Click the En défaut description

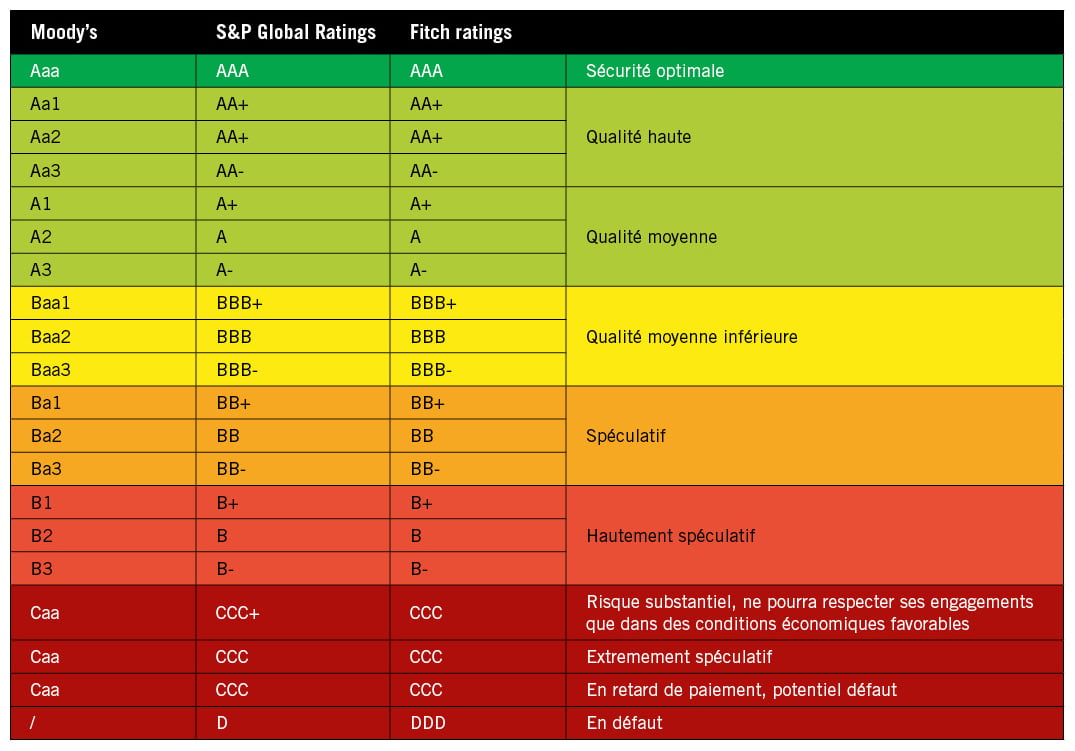pos(625,722)
